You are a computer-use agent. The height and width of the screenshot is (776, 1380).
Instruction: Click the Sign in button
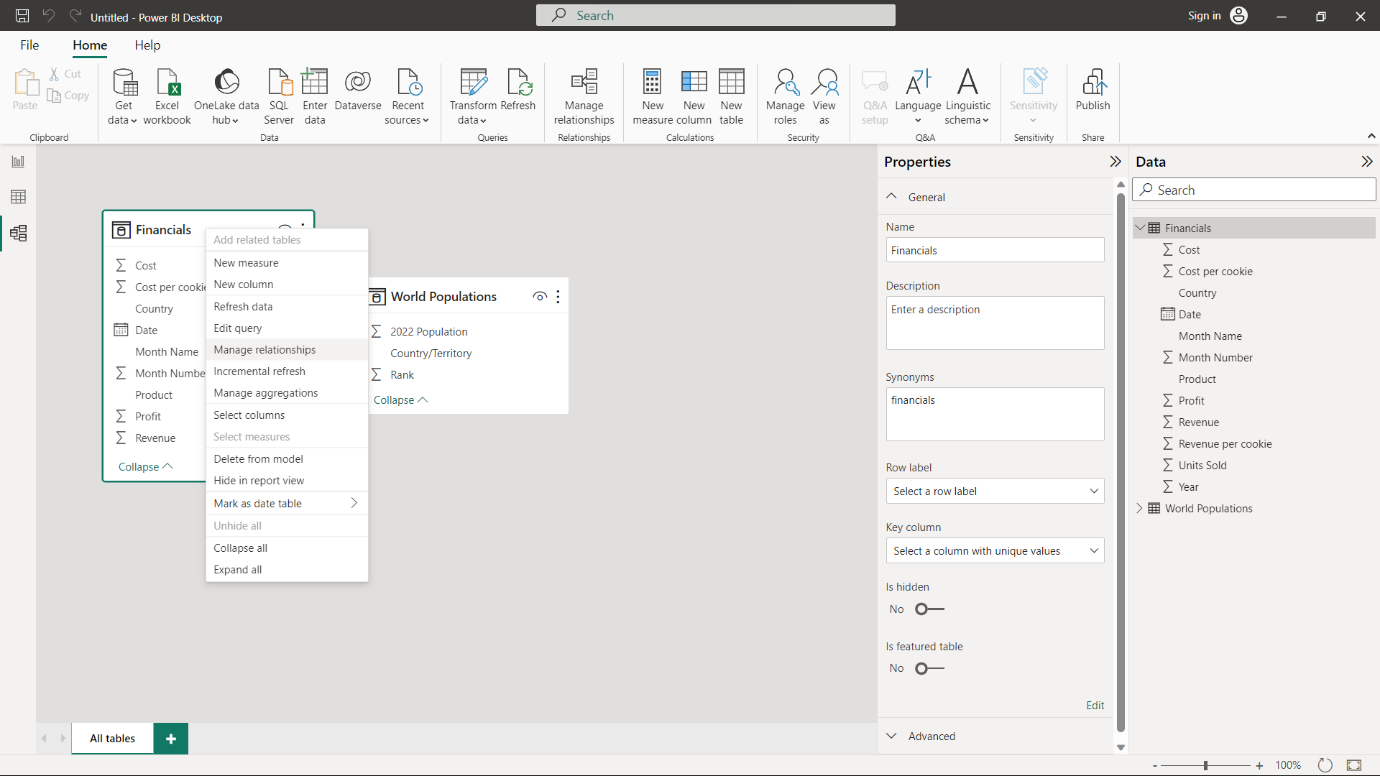1204,16
